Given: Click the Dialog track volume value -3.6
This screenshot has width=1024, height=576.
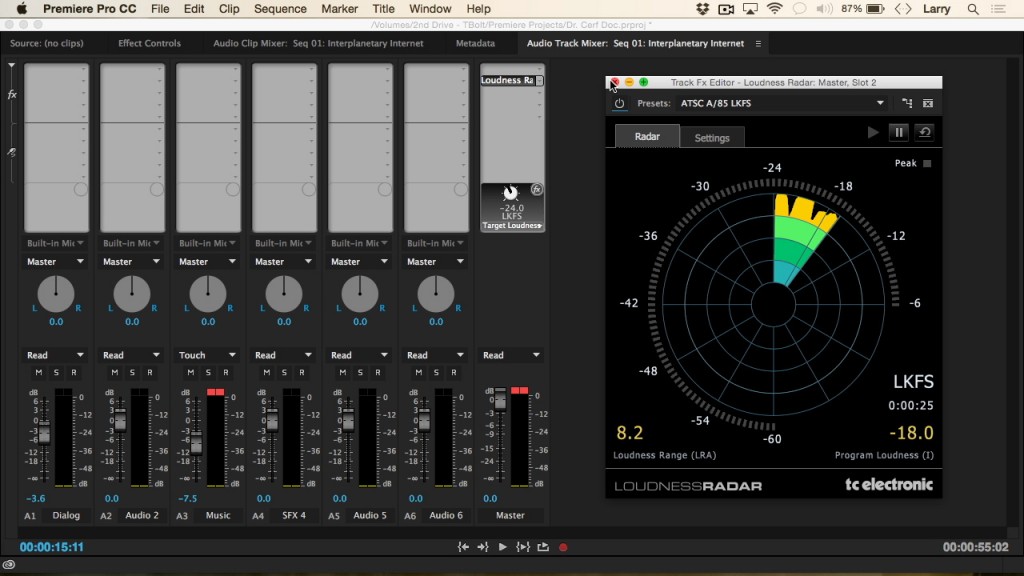Looking at the screenshot, I should point(35,498).
